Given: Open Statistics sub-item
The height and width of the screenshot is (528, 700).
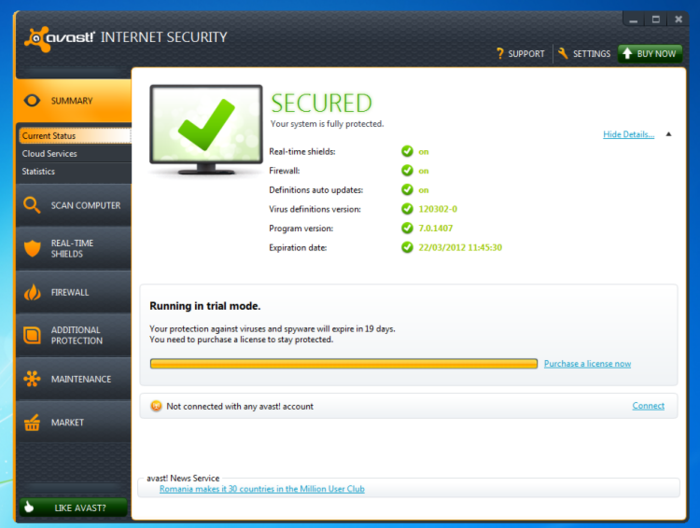Looking at the screenshot, I should [x=38, y=171].
